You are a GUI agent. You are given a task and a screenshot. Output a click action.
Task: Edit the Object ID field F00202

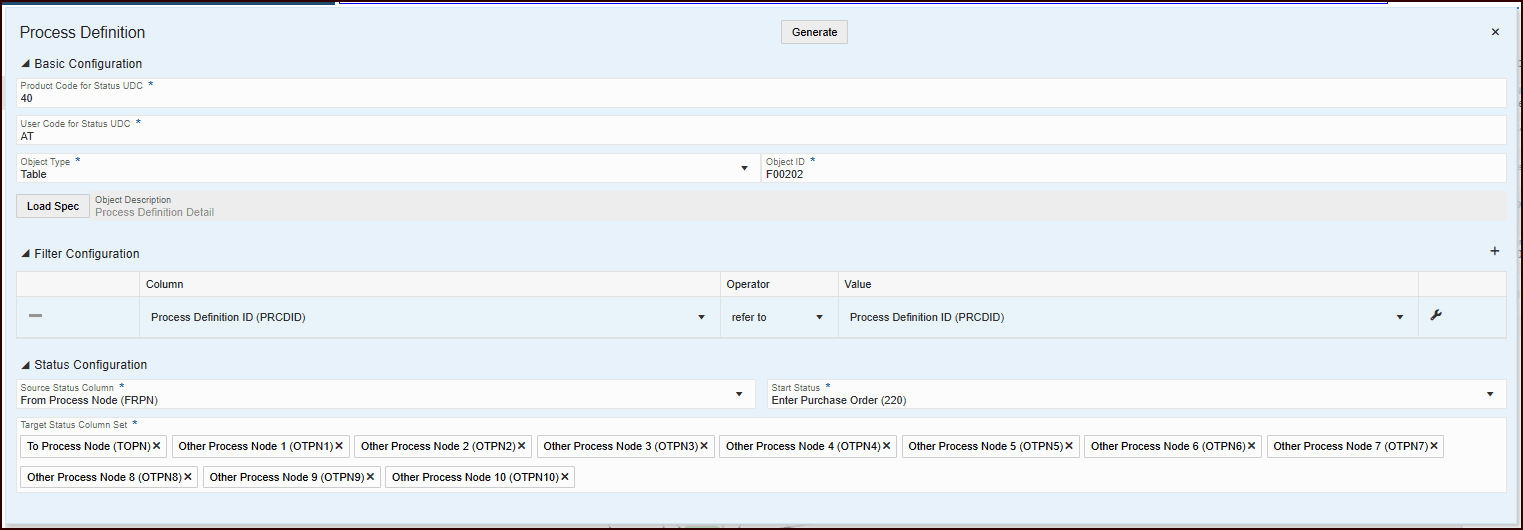[x=1134, y=168]
